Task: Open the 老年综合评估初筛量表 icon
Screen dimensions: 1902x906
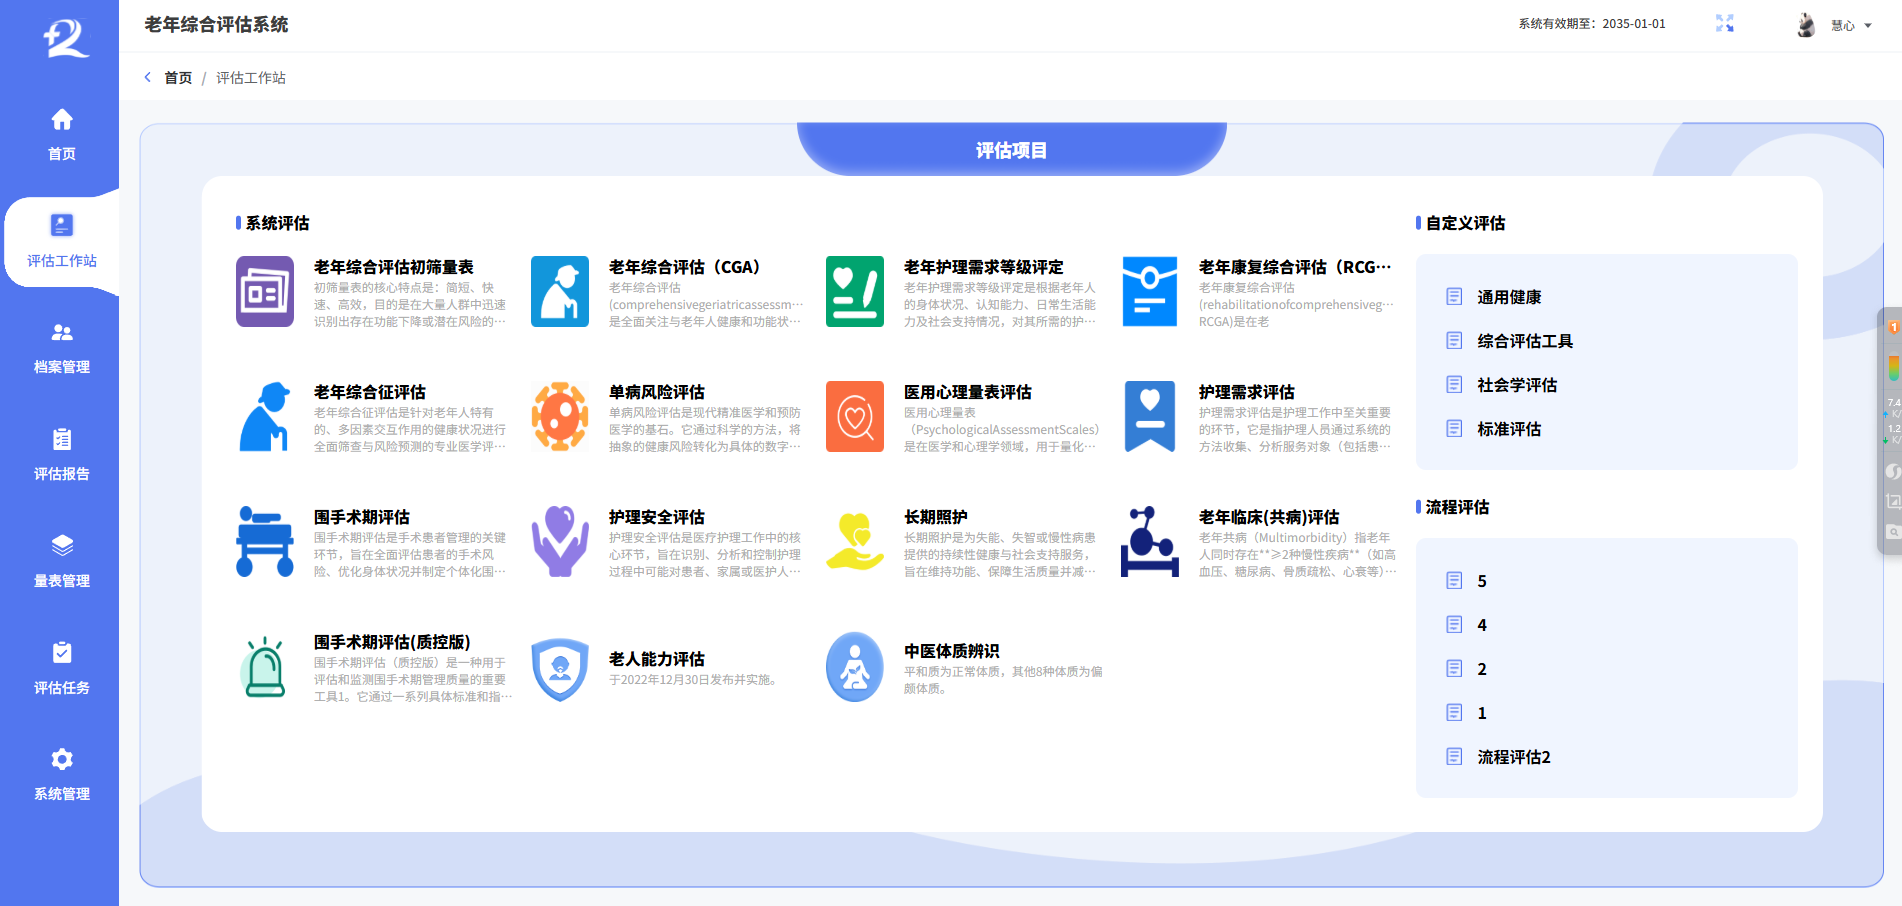Action: click(264, 292)
